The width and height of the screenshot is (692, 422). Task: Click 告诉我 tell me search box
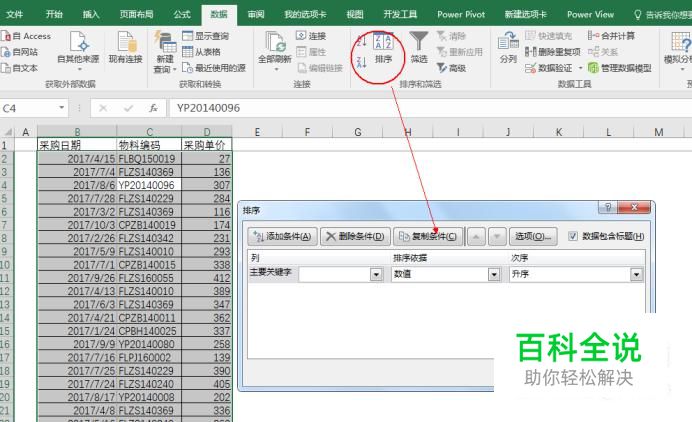[x=662, y=15]
